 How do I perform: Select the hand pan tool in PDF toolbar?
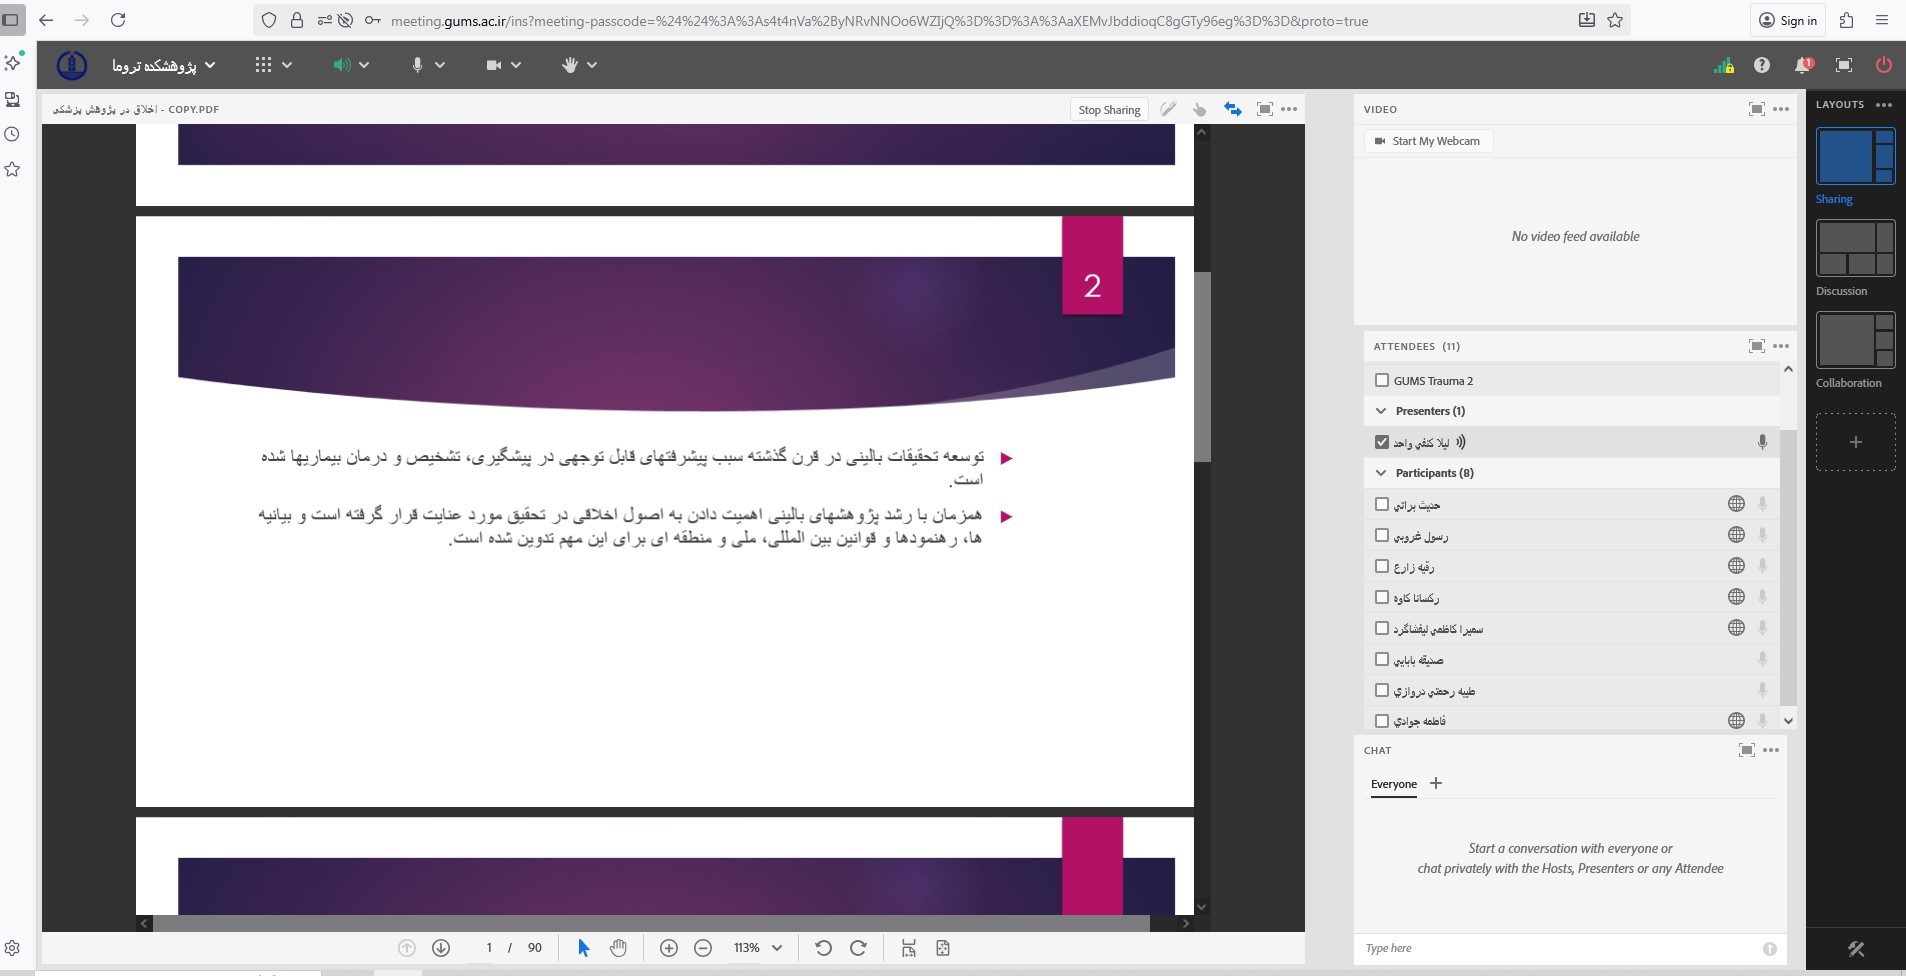click(x=618, y=948)
